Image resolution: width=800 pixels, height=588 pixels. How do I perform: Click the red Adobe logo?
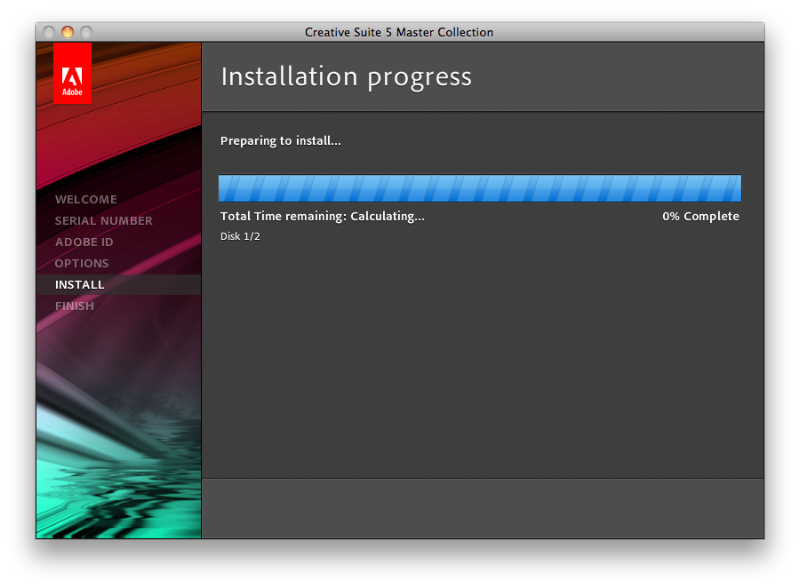tap(72, 73)
